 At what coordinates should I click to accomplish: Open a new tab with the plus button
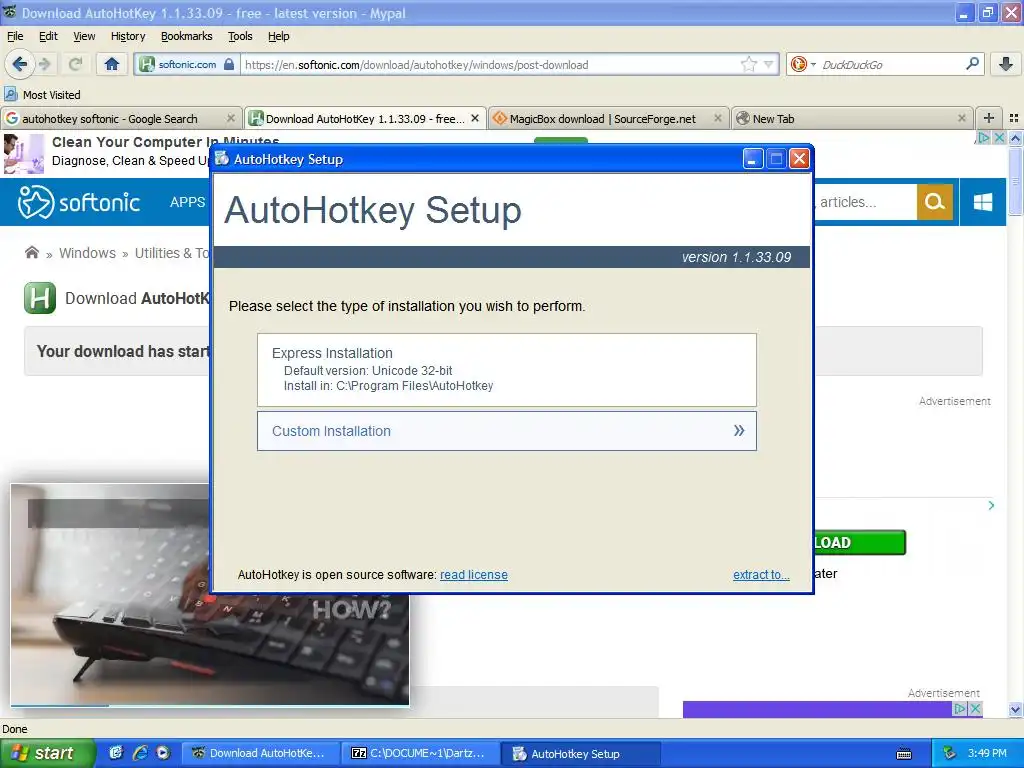[x=989, y=118]
